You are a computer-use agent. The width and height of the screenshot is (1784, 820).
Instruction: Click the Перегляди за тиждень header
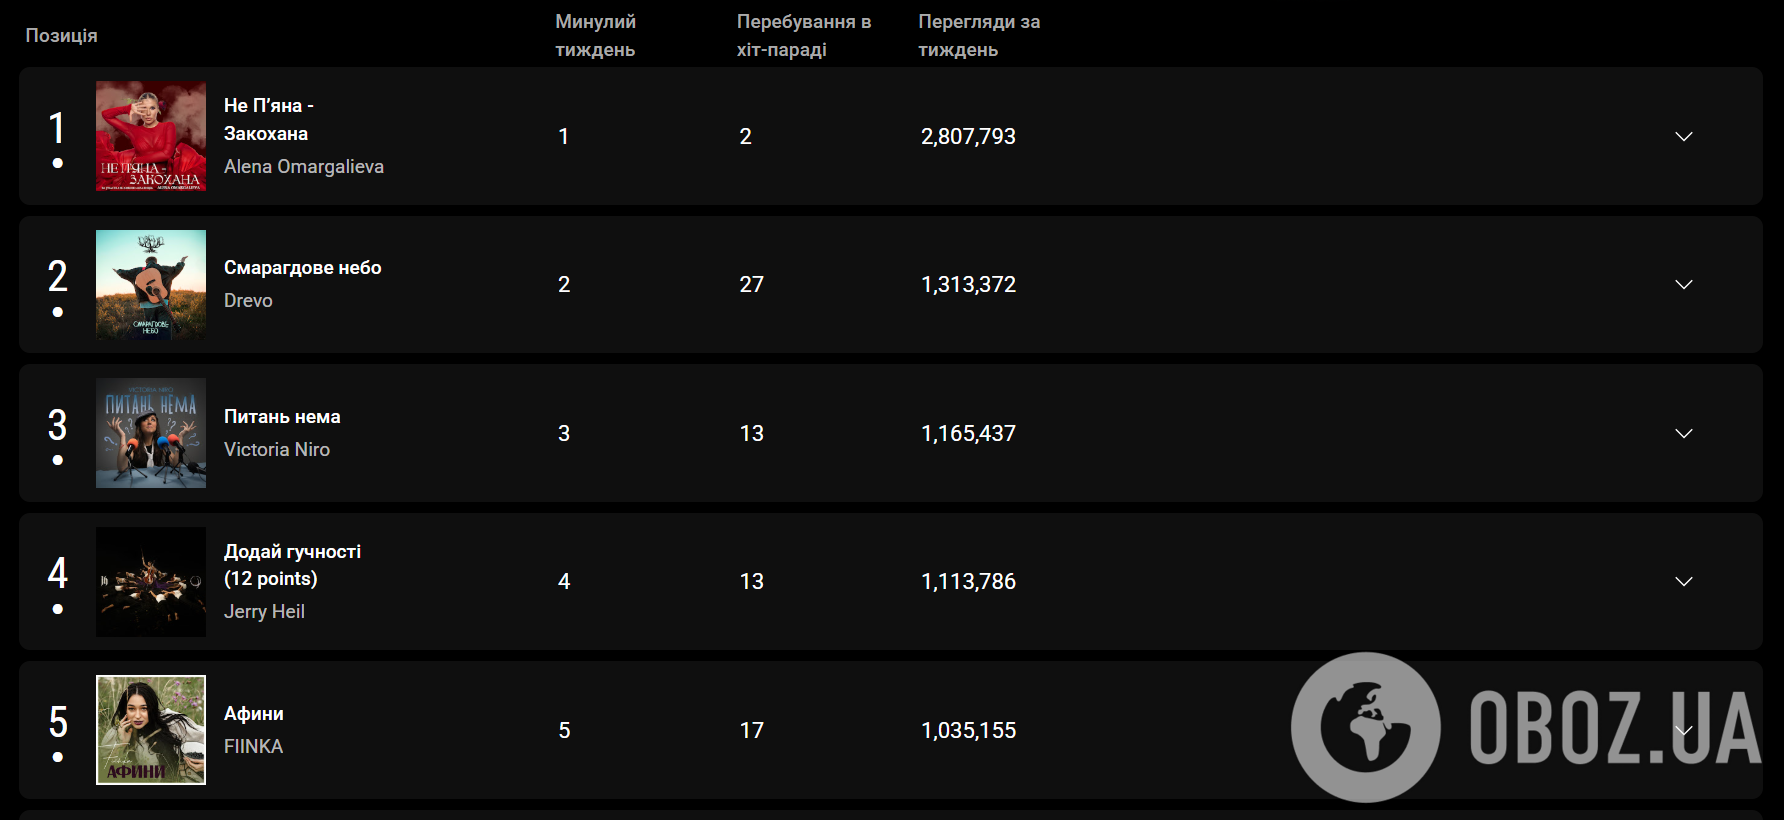pos(978,36)
